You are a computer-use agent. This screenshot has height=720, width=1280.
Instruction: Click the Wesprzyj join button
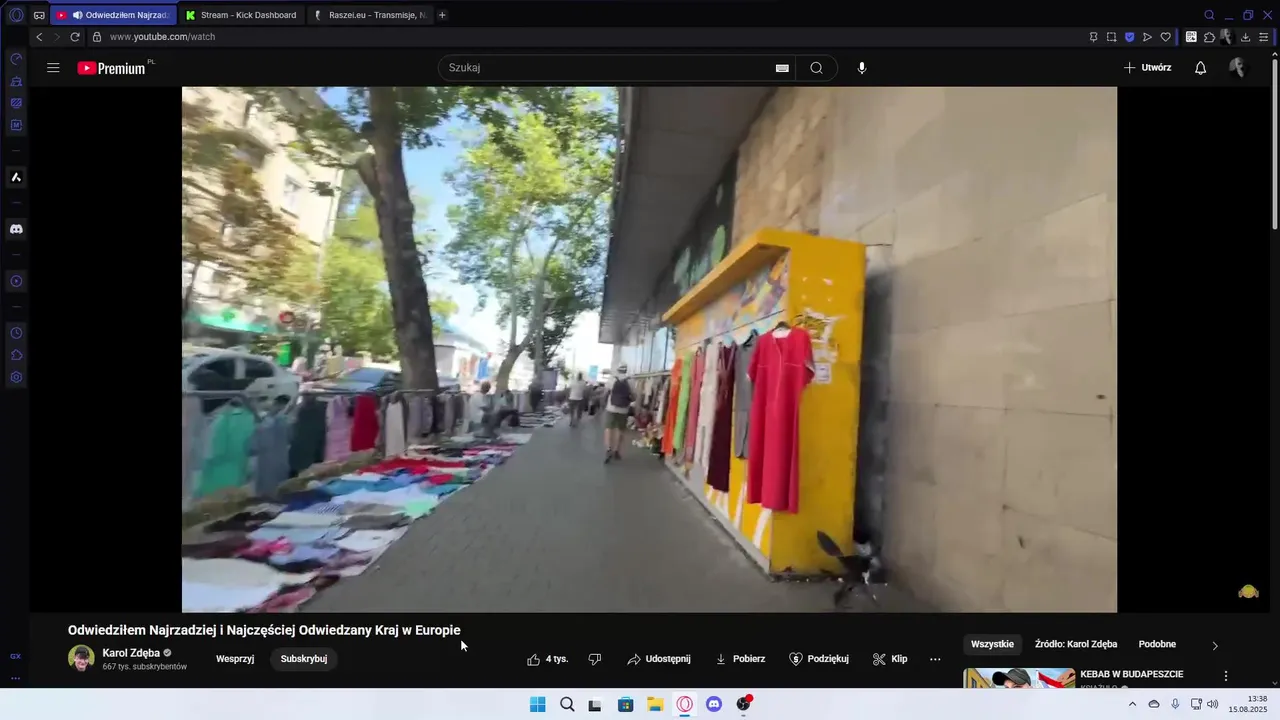pyautogui.click(x=235, y=659)
